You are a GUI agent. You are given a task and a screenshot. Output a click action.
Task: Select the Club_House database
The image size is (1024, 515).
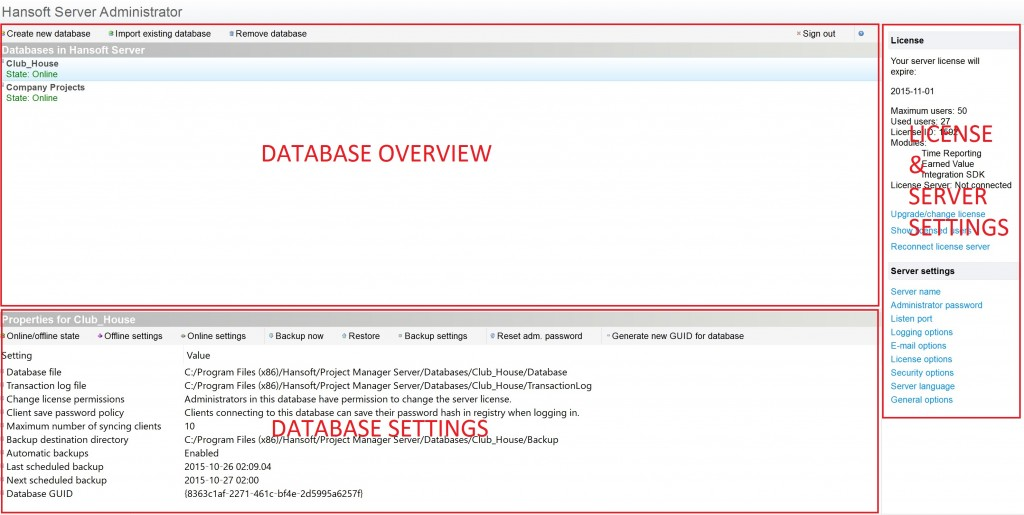(x=33, y=64)
